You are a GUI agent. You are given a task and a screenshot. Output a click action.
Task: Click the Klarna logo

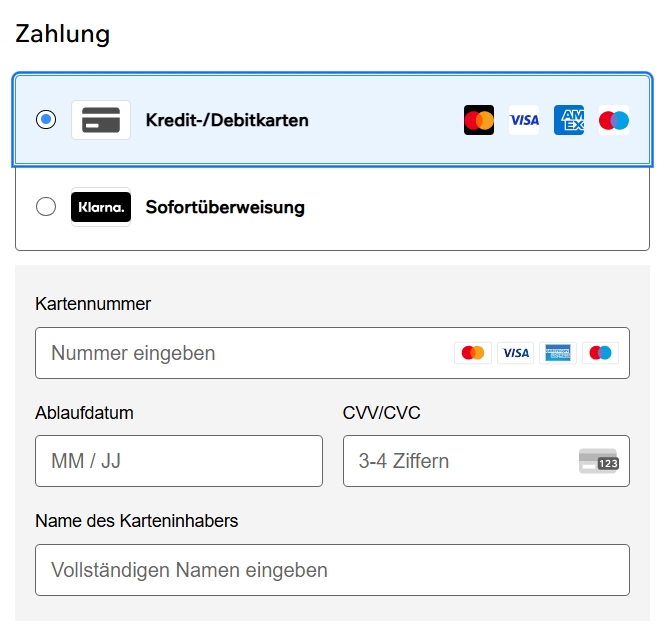101,207
